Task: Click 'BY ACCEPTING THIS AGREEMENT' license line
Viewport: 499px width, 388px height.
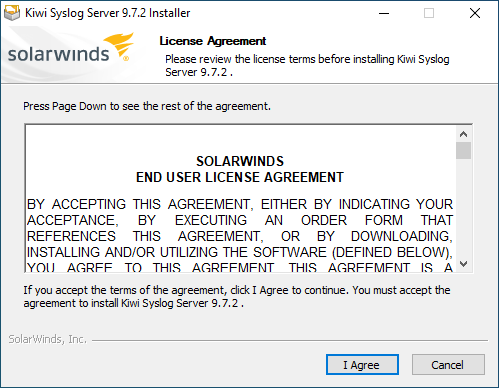Action: click(x=240, y=204)
